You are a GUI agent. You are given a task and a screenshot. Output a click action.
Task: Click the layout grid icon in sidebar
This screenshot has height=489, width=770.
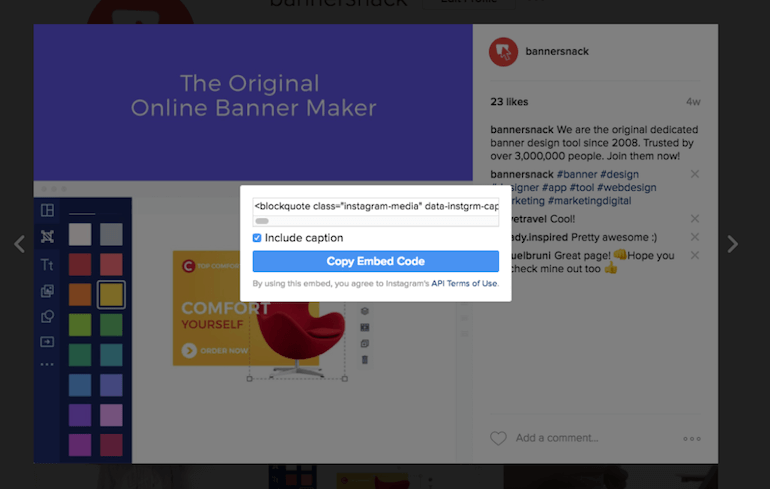(47, 210)
